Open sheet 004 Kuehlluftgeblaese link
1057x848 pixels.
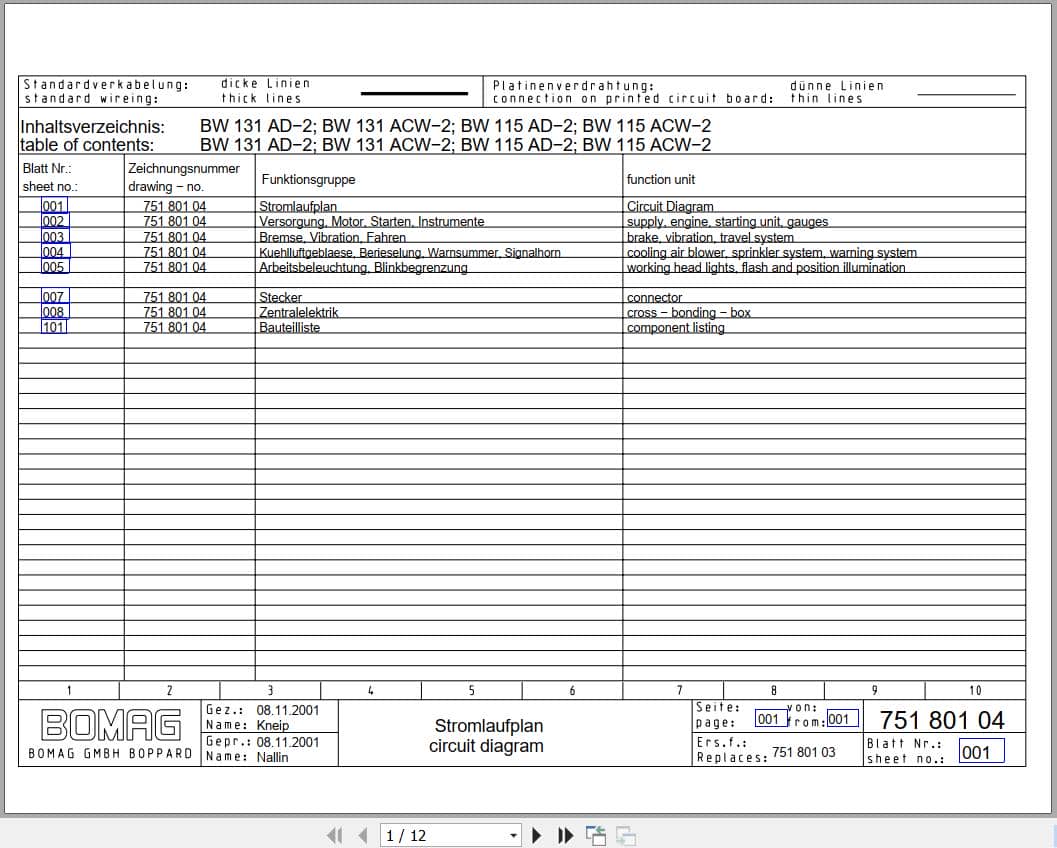tap(53, 251)
